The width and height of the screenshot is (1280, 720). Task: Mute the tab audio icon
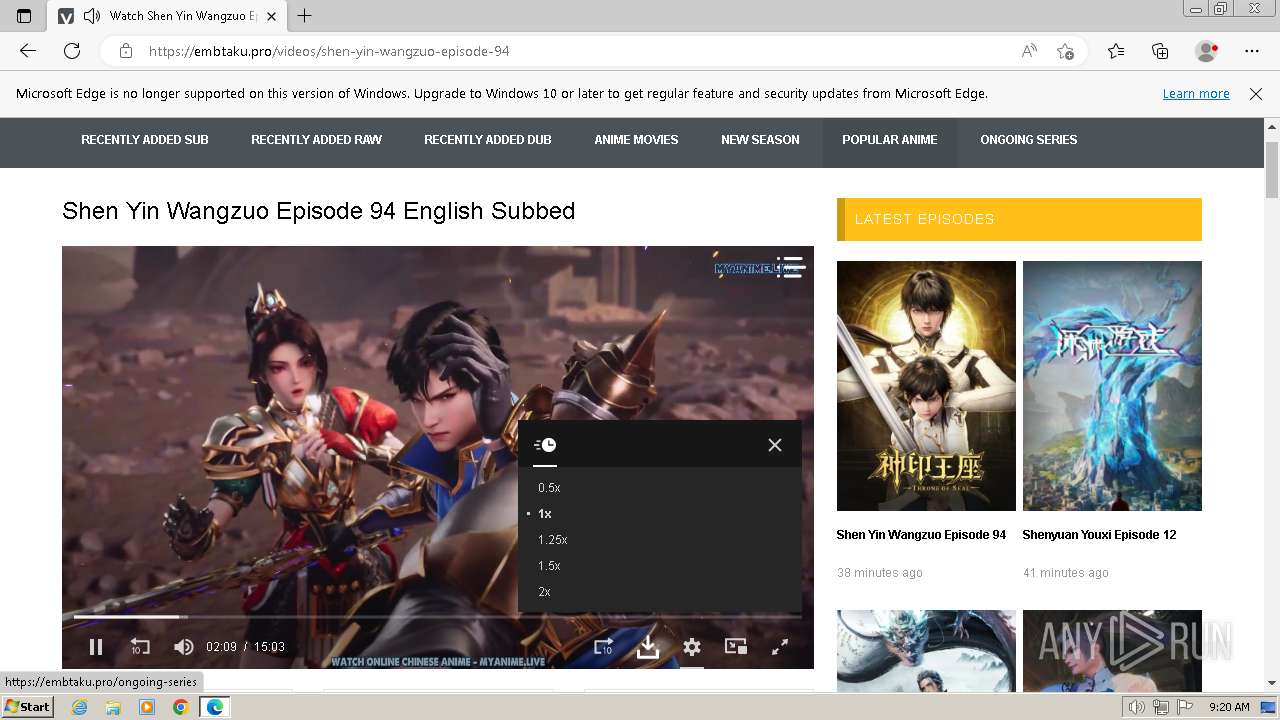(92, 16)
